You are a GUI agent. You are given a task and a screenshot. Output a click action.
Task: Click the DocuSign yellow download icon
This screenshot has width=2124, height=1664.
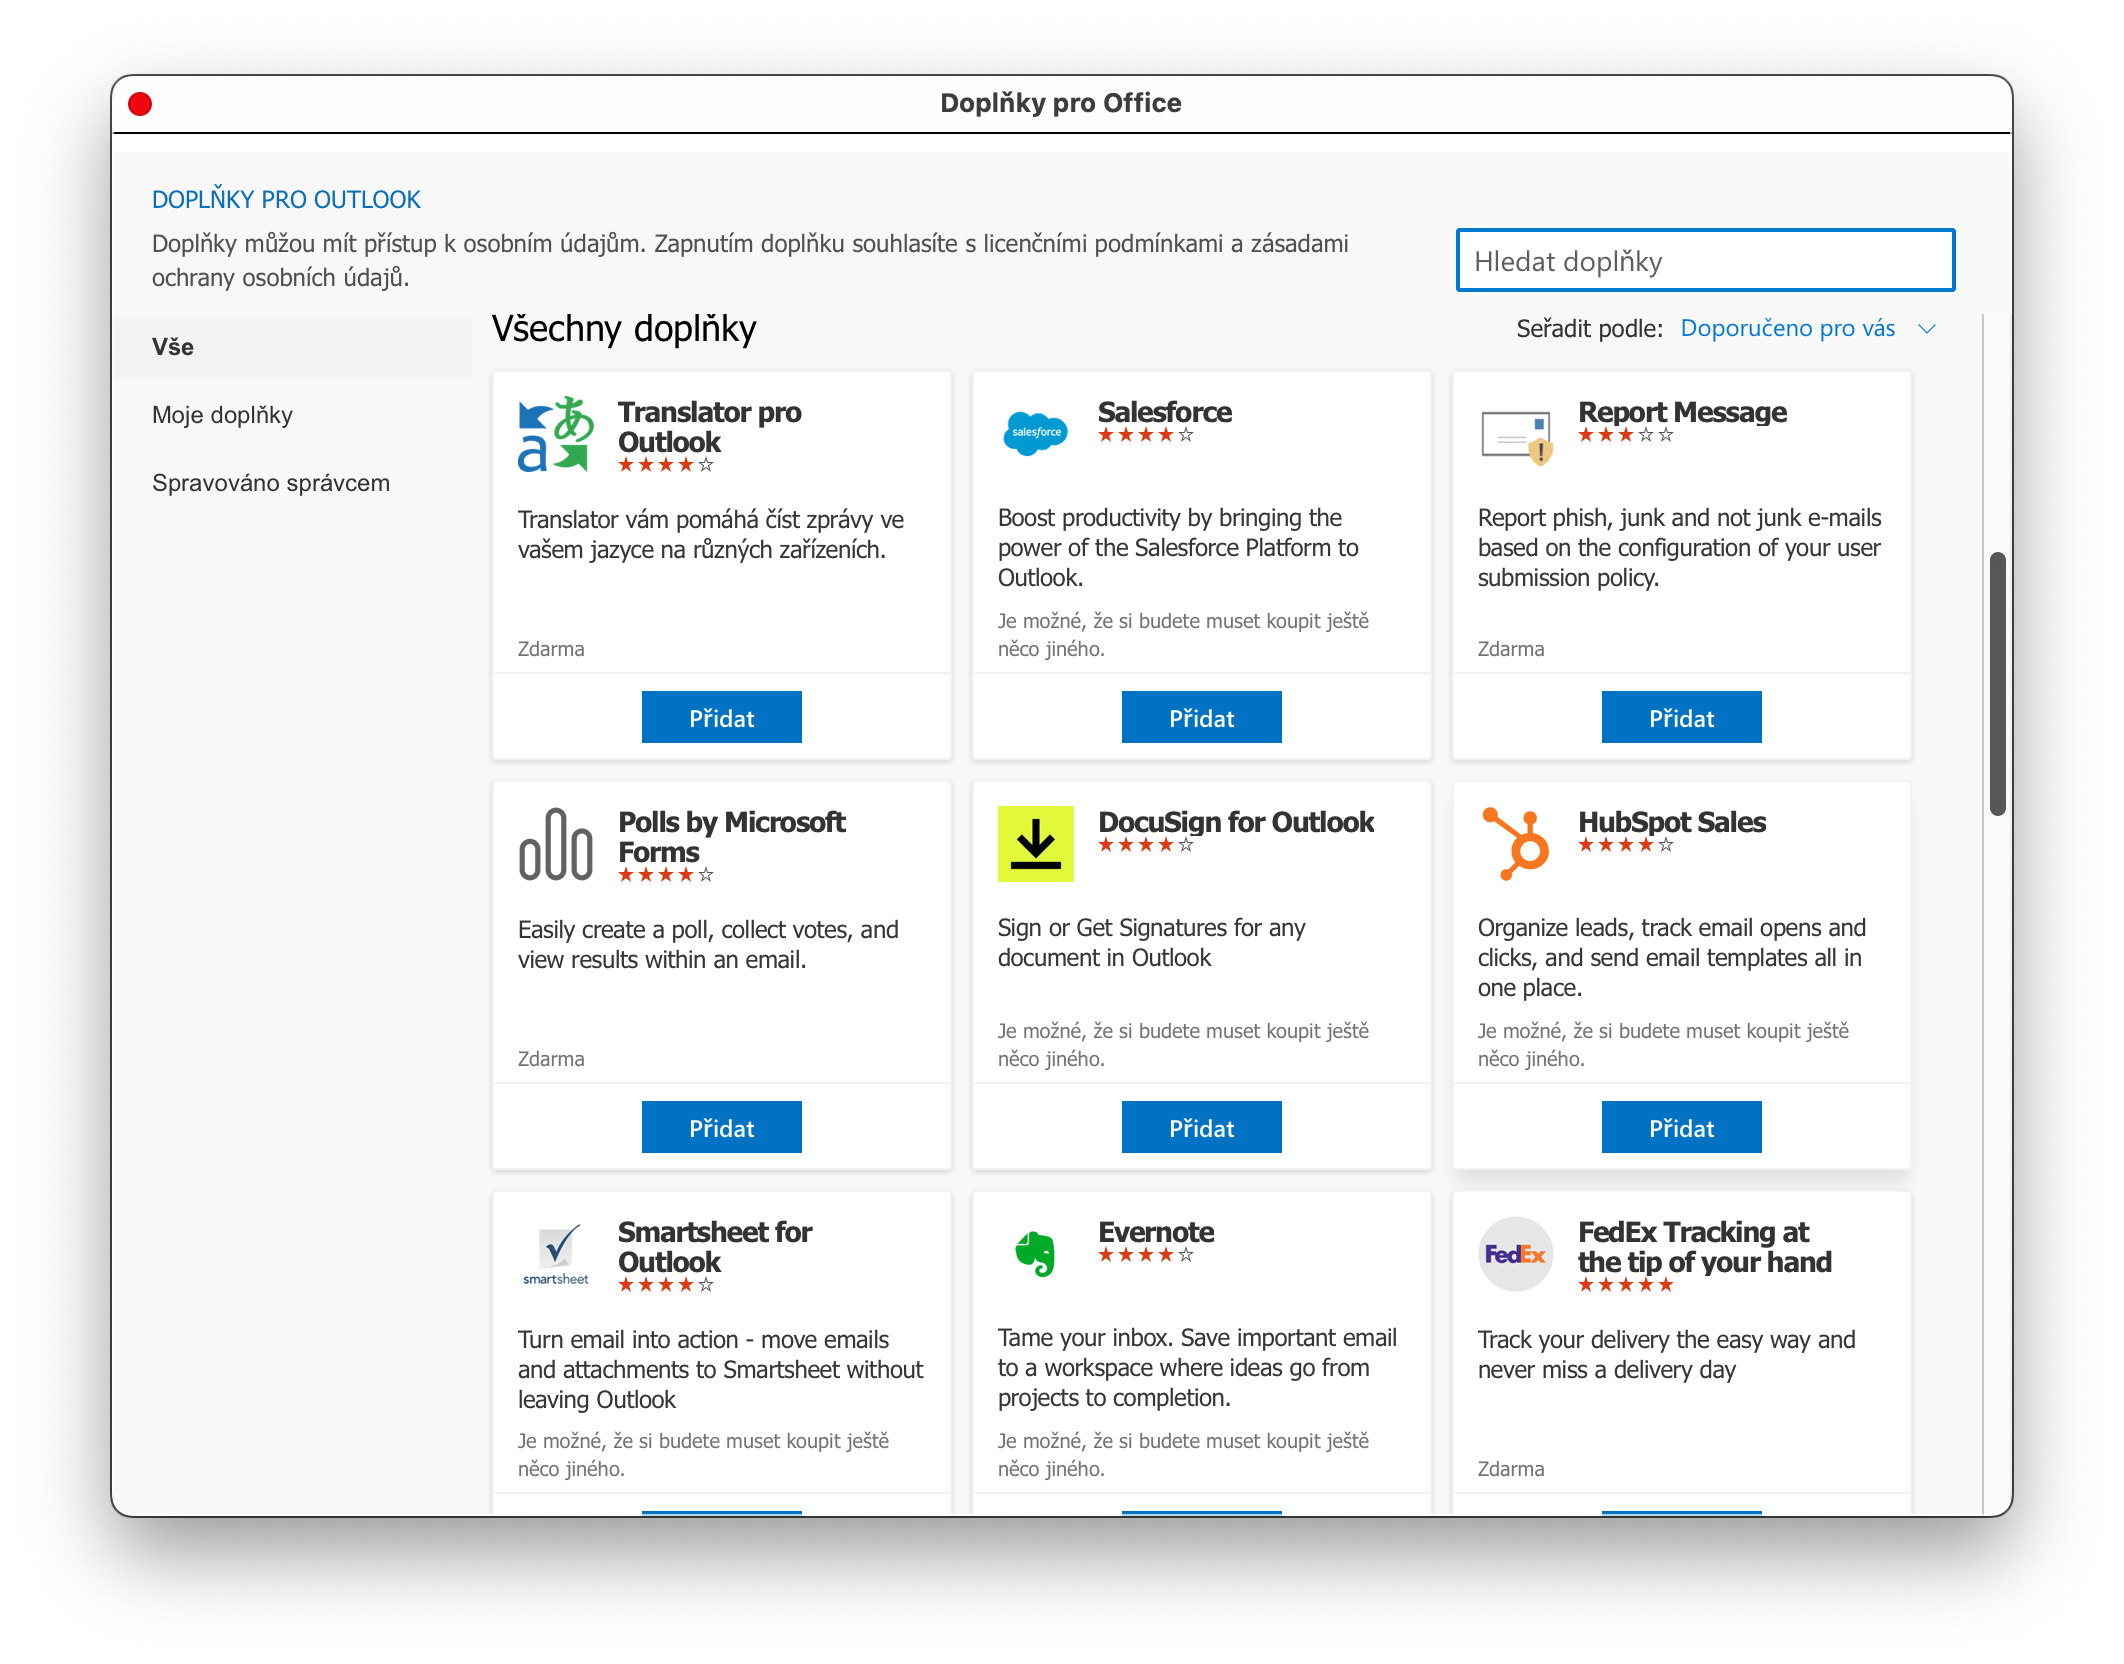[x=1035, y=844]
